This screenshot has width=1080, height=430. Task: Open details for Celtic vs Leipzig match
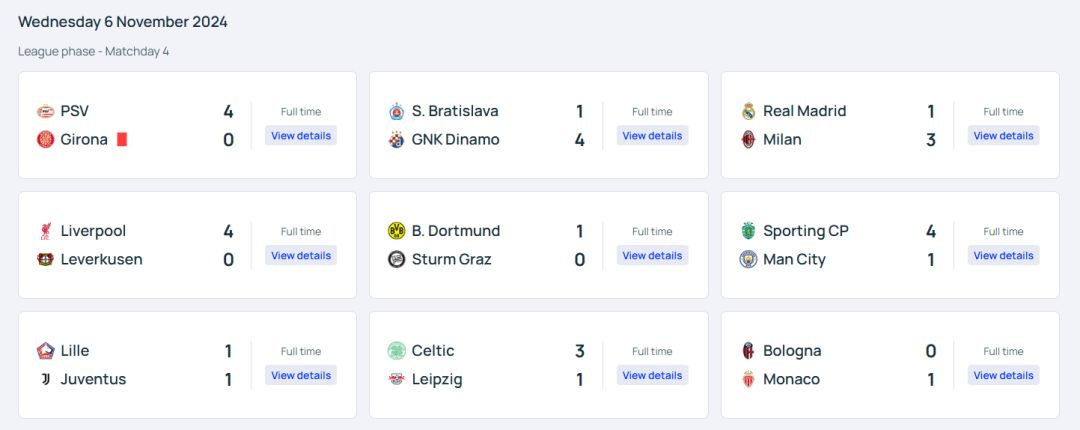pos(652,376)
